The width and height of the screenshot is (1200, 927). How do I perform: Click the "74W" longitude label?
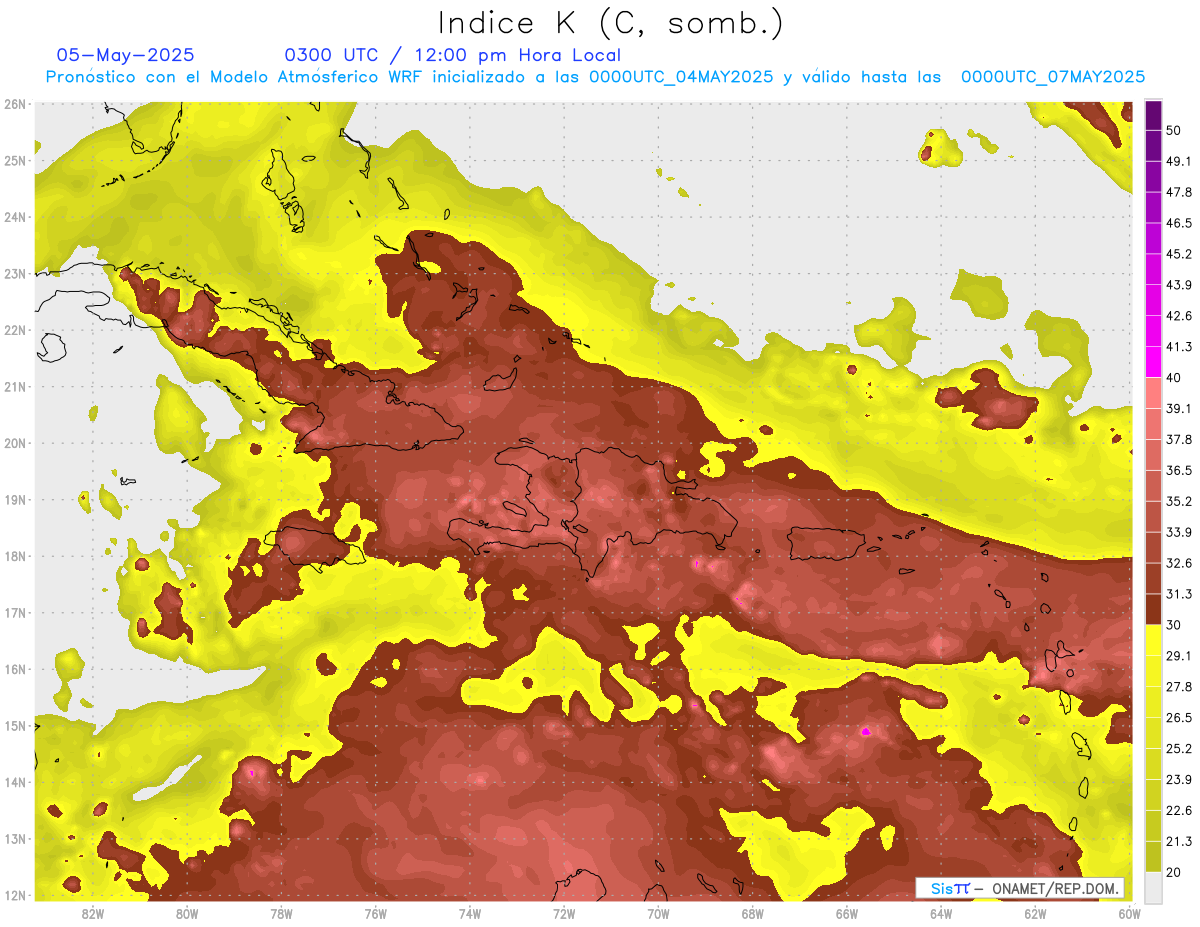coord(469,913)
